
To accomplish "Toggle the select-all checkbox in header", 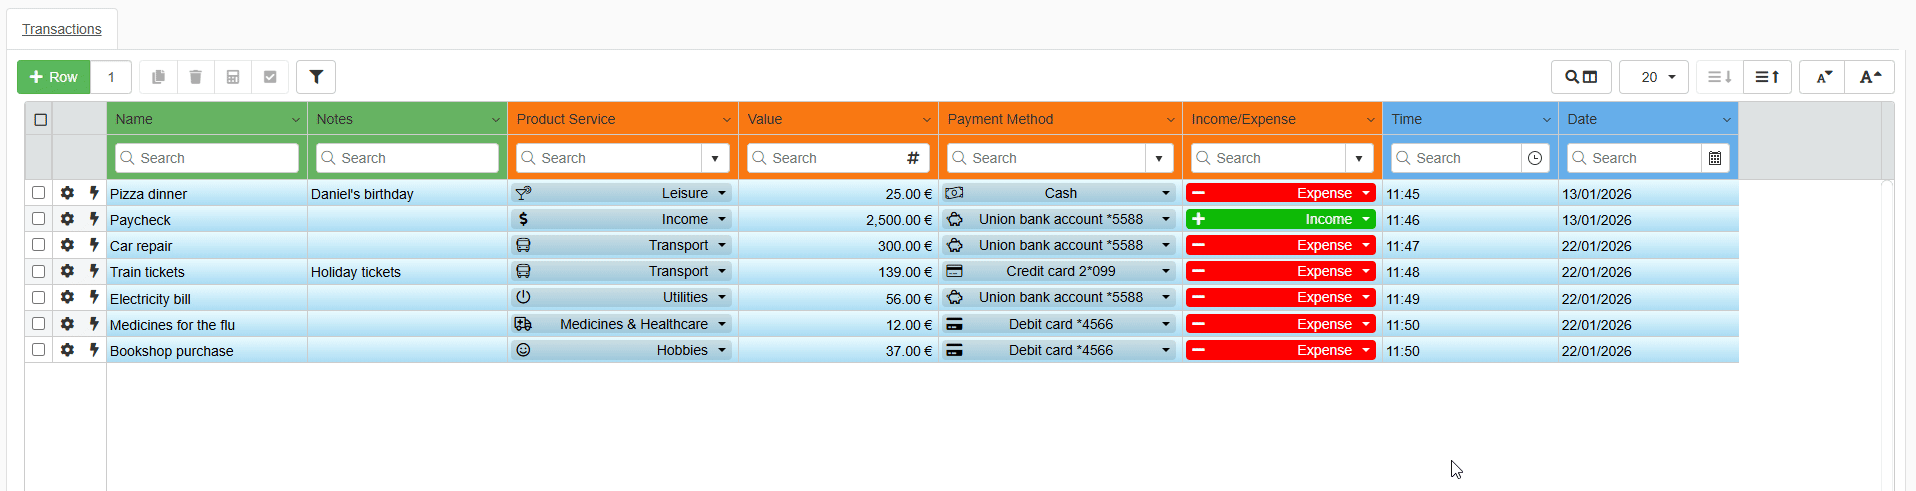I will point(41,119).
